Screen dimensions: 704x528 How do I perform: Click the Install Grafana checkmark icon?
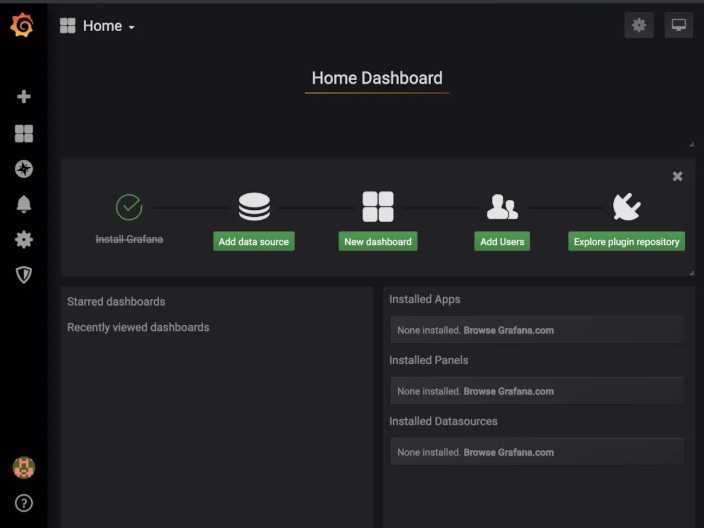click(129, 207)
